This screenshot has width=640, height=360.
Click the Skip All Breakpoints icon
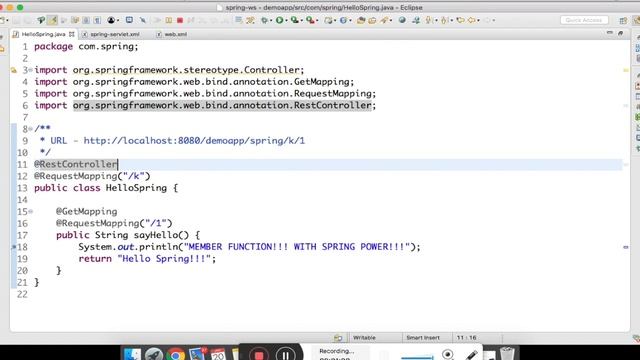(x=143, y=20)
